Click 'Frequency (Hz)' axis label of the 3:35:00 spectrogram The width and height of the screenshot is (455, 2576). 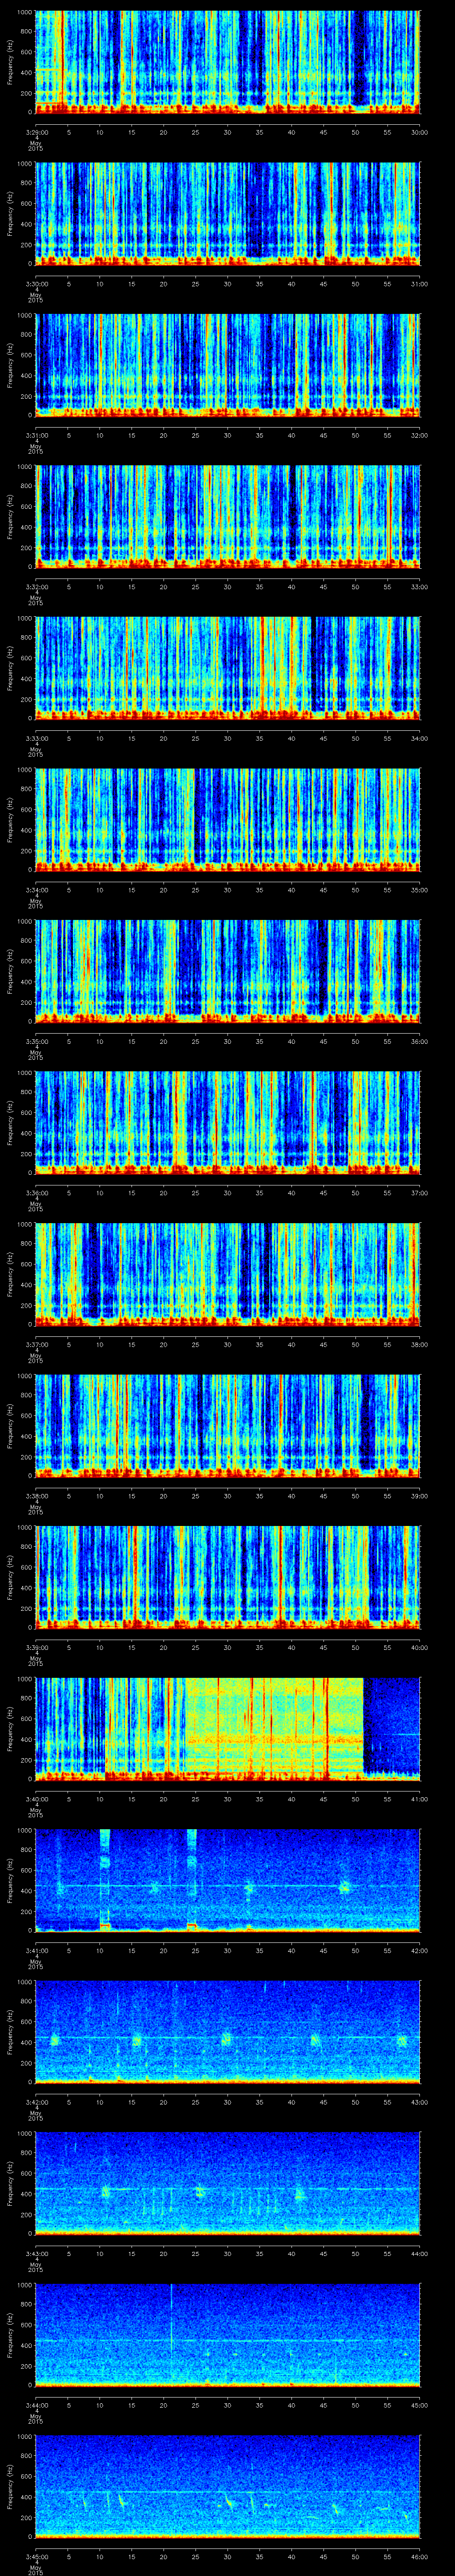(x=11, y=971)
